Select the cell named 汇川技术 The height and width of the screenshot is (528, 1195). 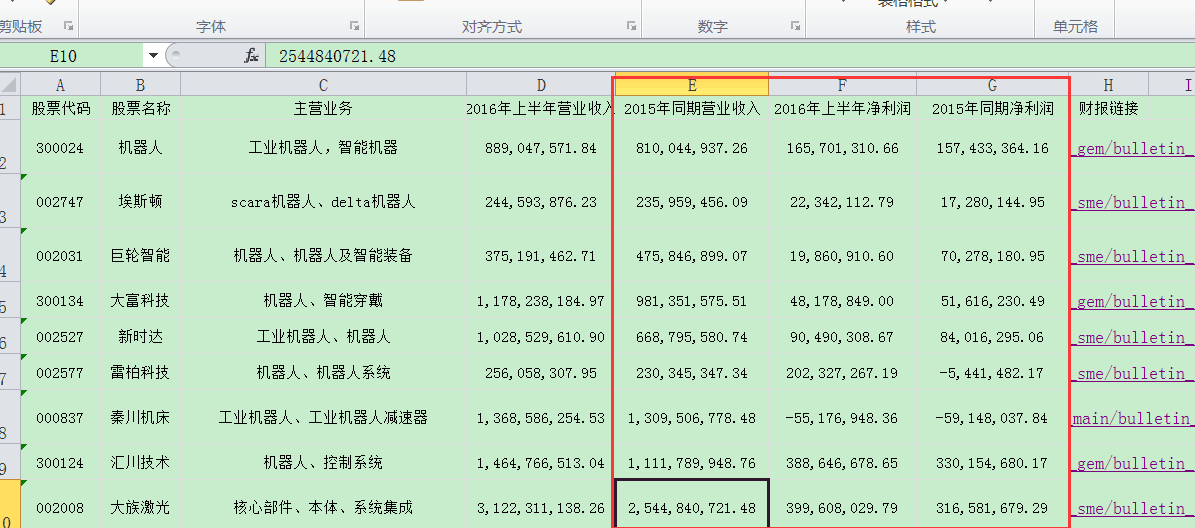pyautogui.click(x=140, y=462)
